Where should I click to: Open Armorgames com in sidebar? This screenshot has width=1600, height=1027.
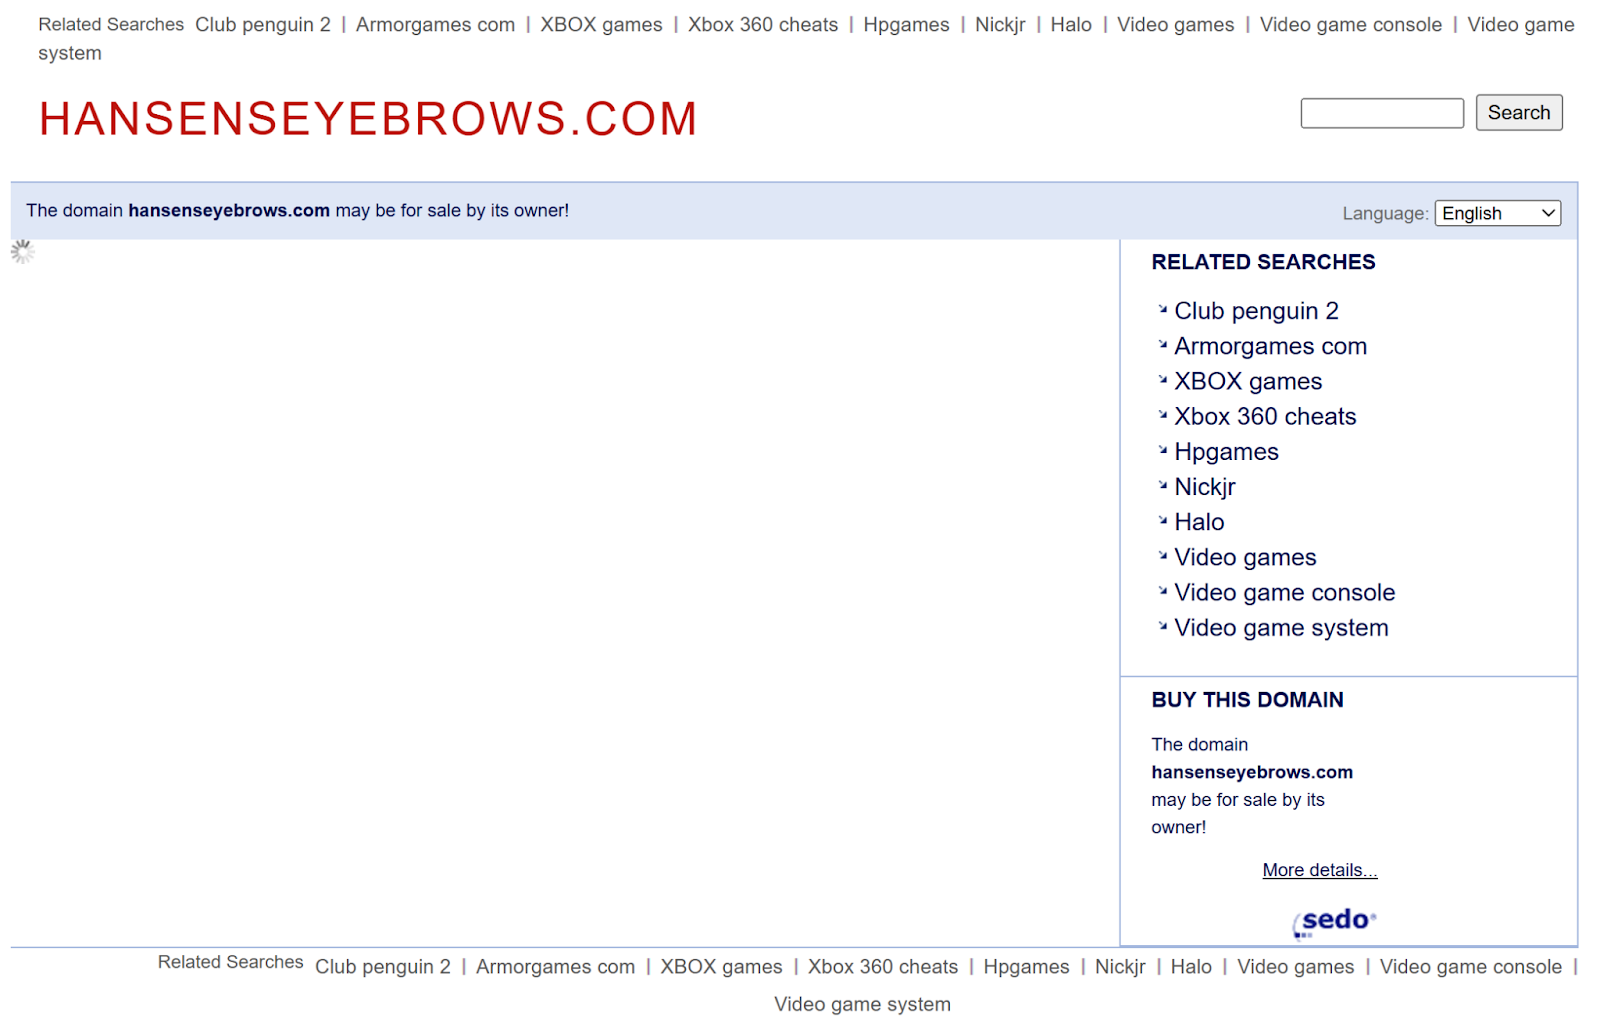1270,346
